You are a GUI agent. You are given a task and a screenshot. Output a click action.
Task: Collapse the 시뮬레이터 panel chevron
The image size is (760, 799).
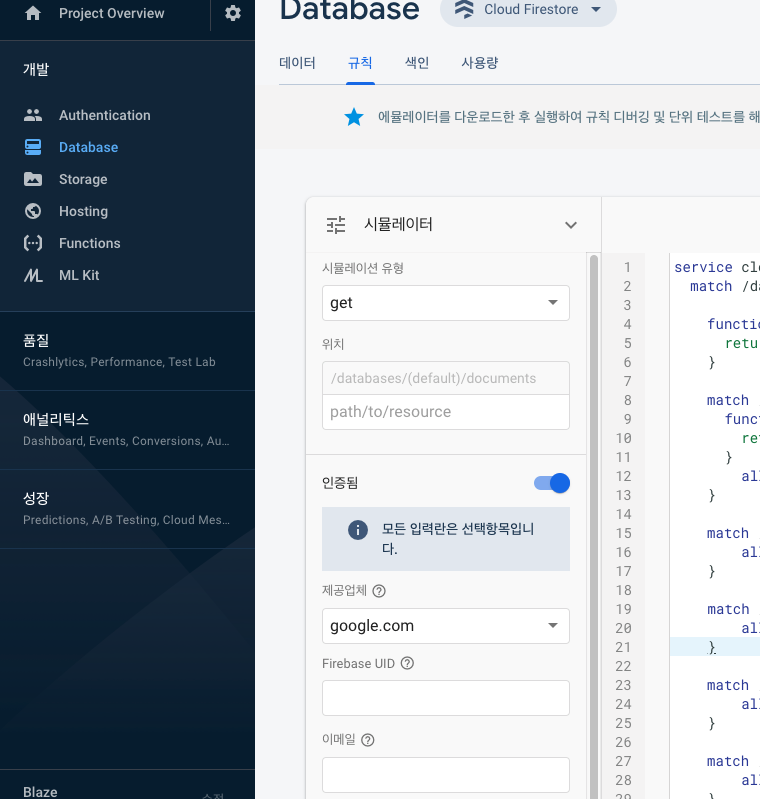tap(571, 225)
